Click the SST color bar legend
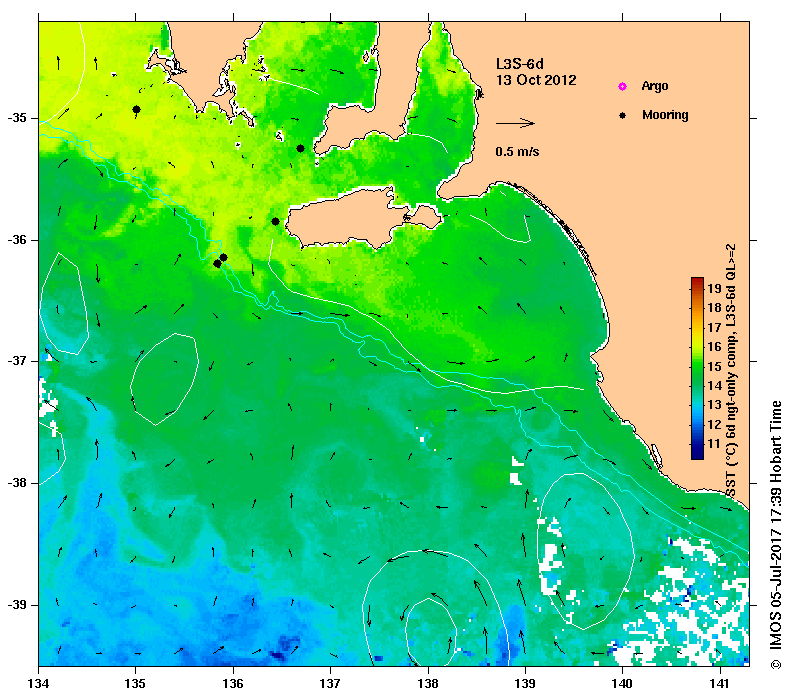This screenshot has height=700, width=791. (x=697, y=368)
